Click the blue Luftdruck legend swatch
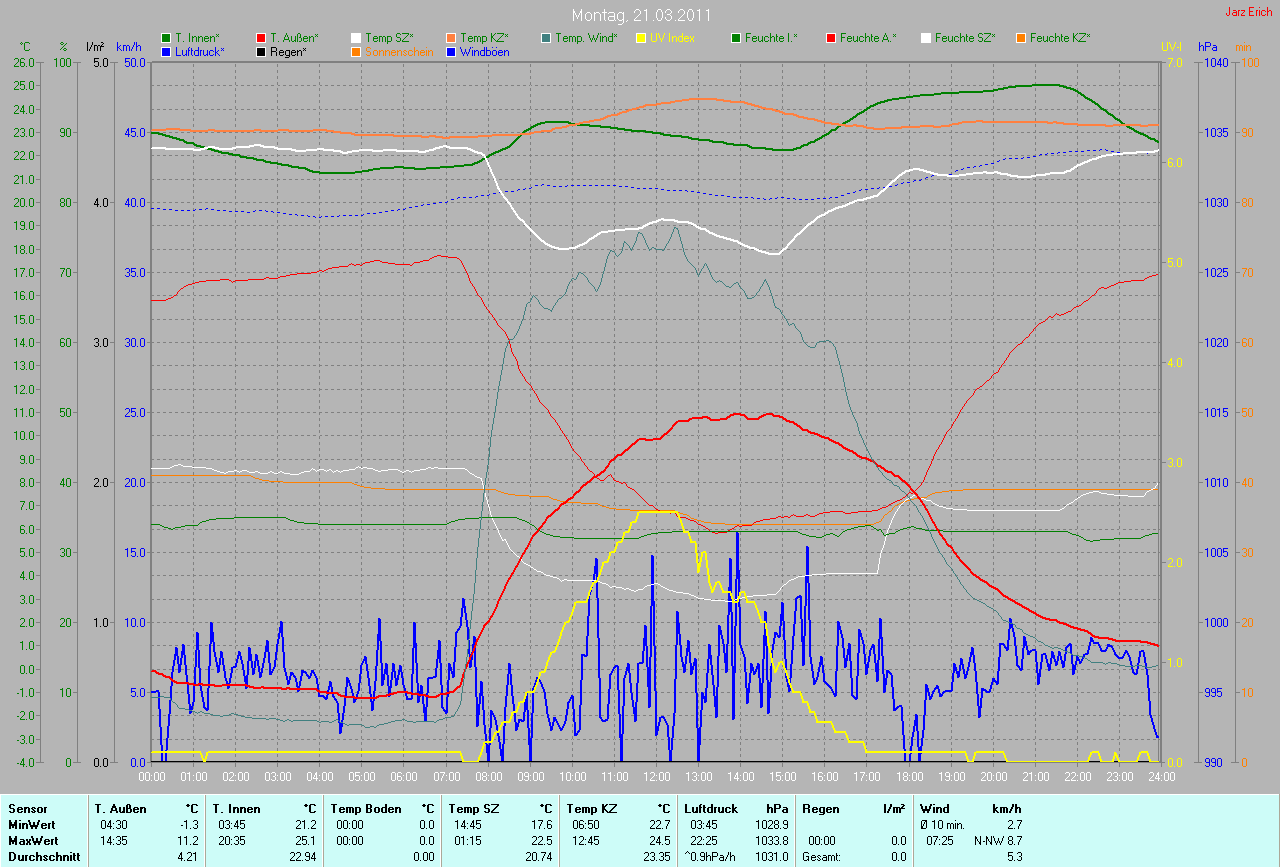This screenshot has width=1280, height=867. tap(166, 51)
